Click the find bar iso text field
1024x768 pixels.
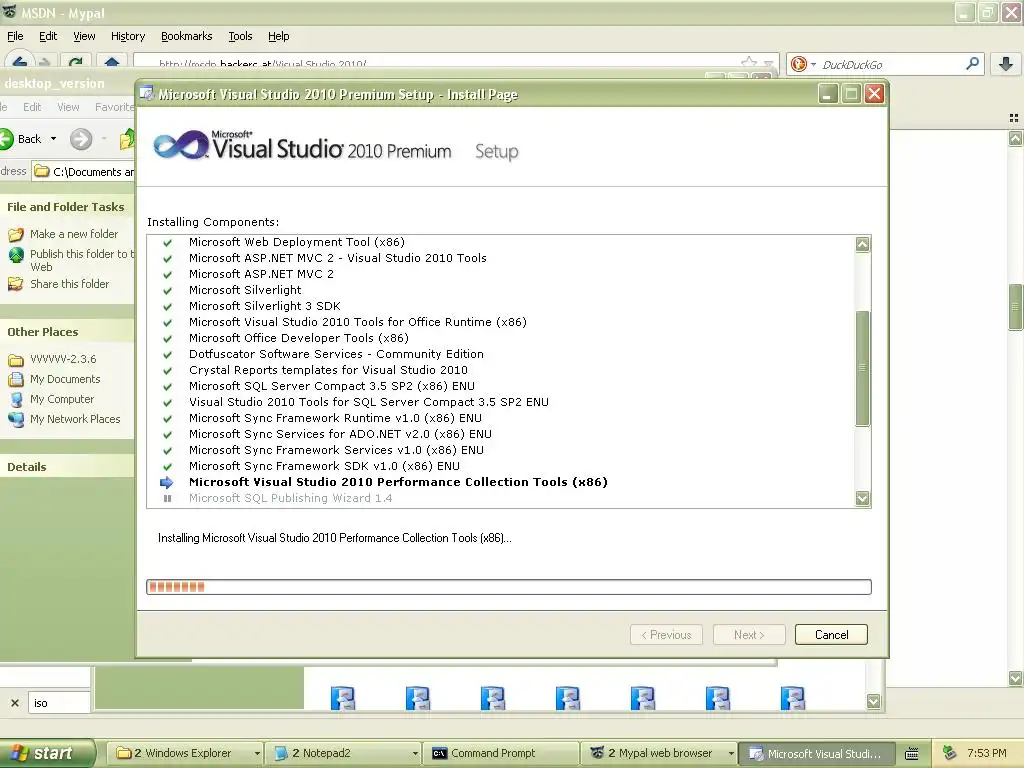pos(59,703)
